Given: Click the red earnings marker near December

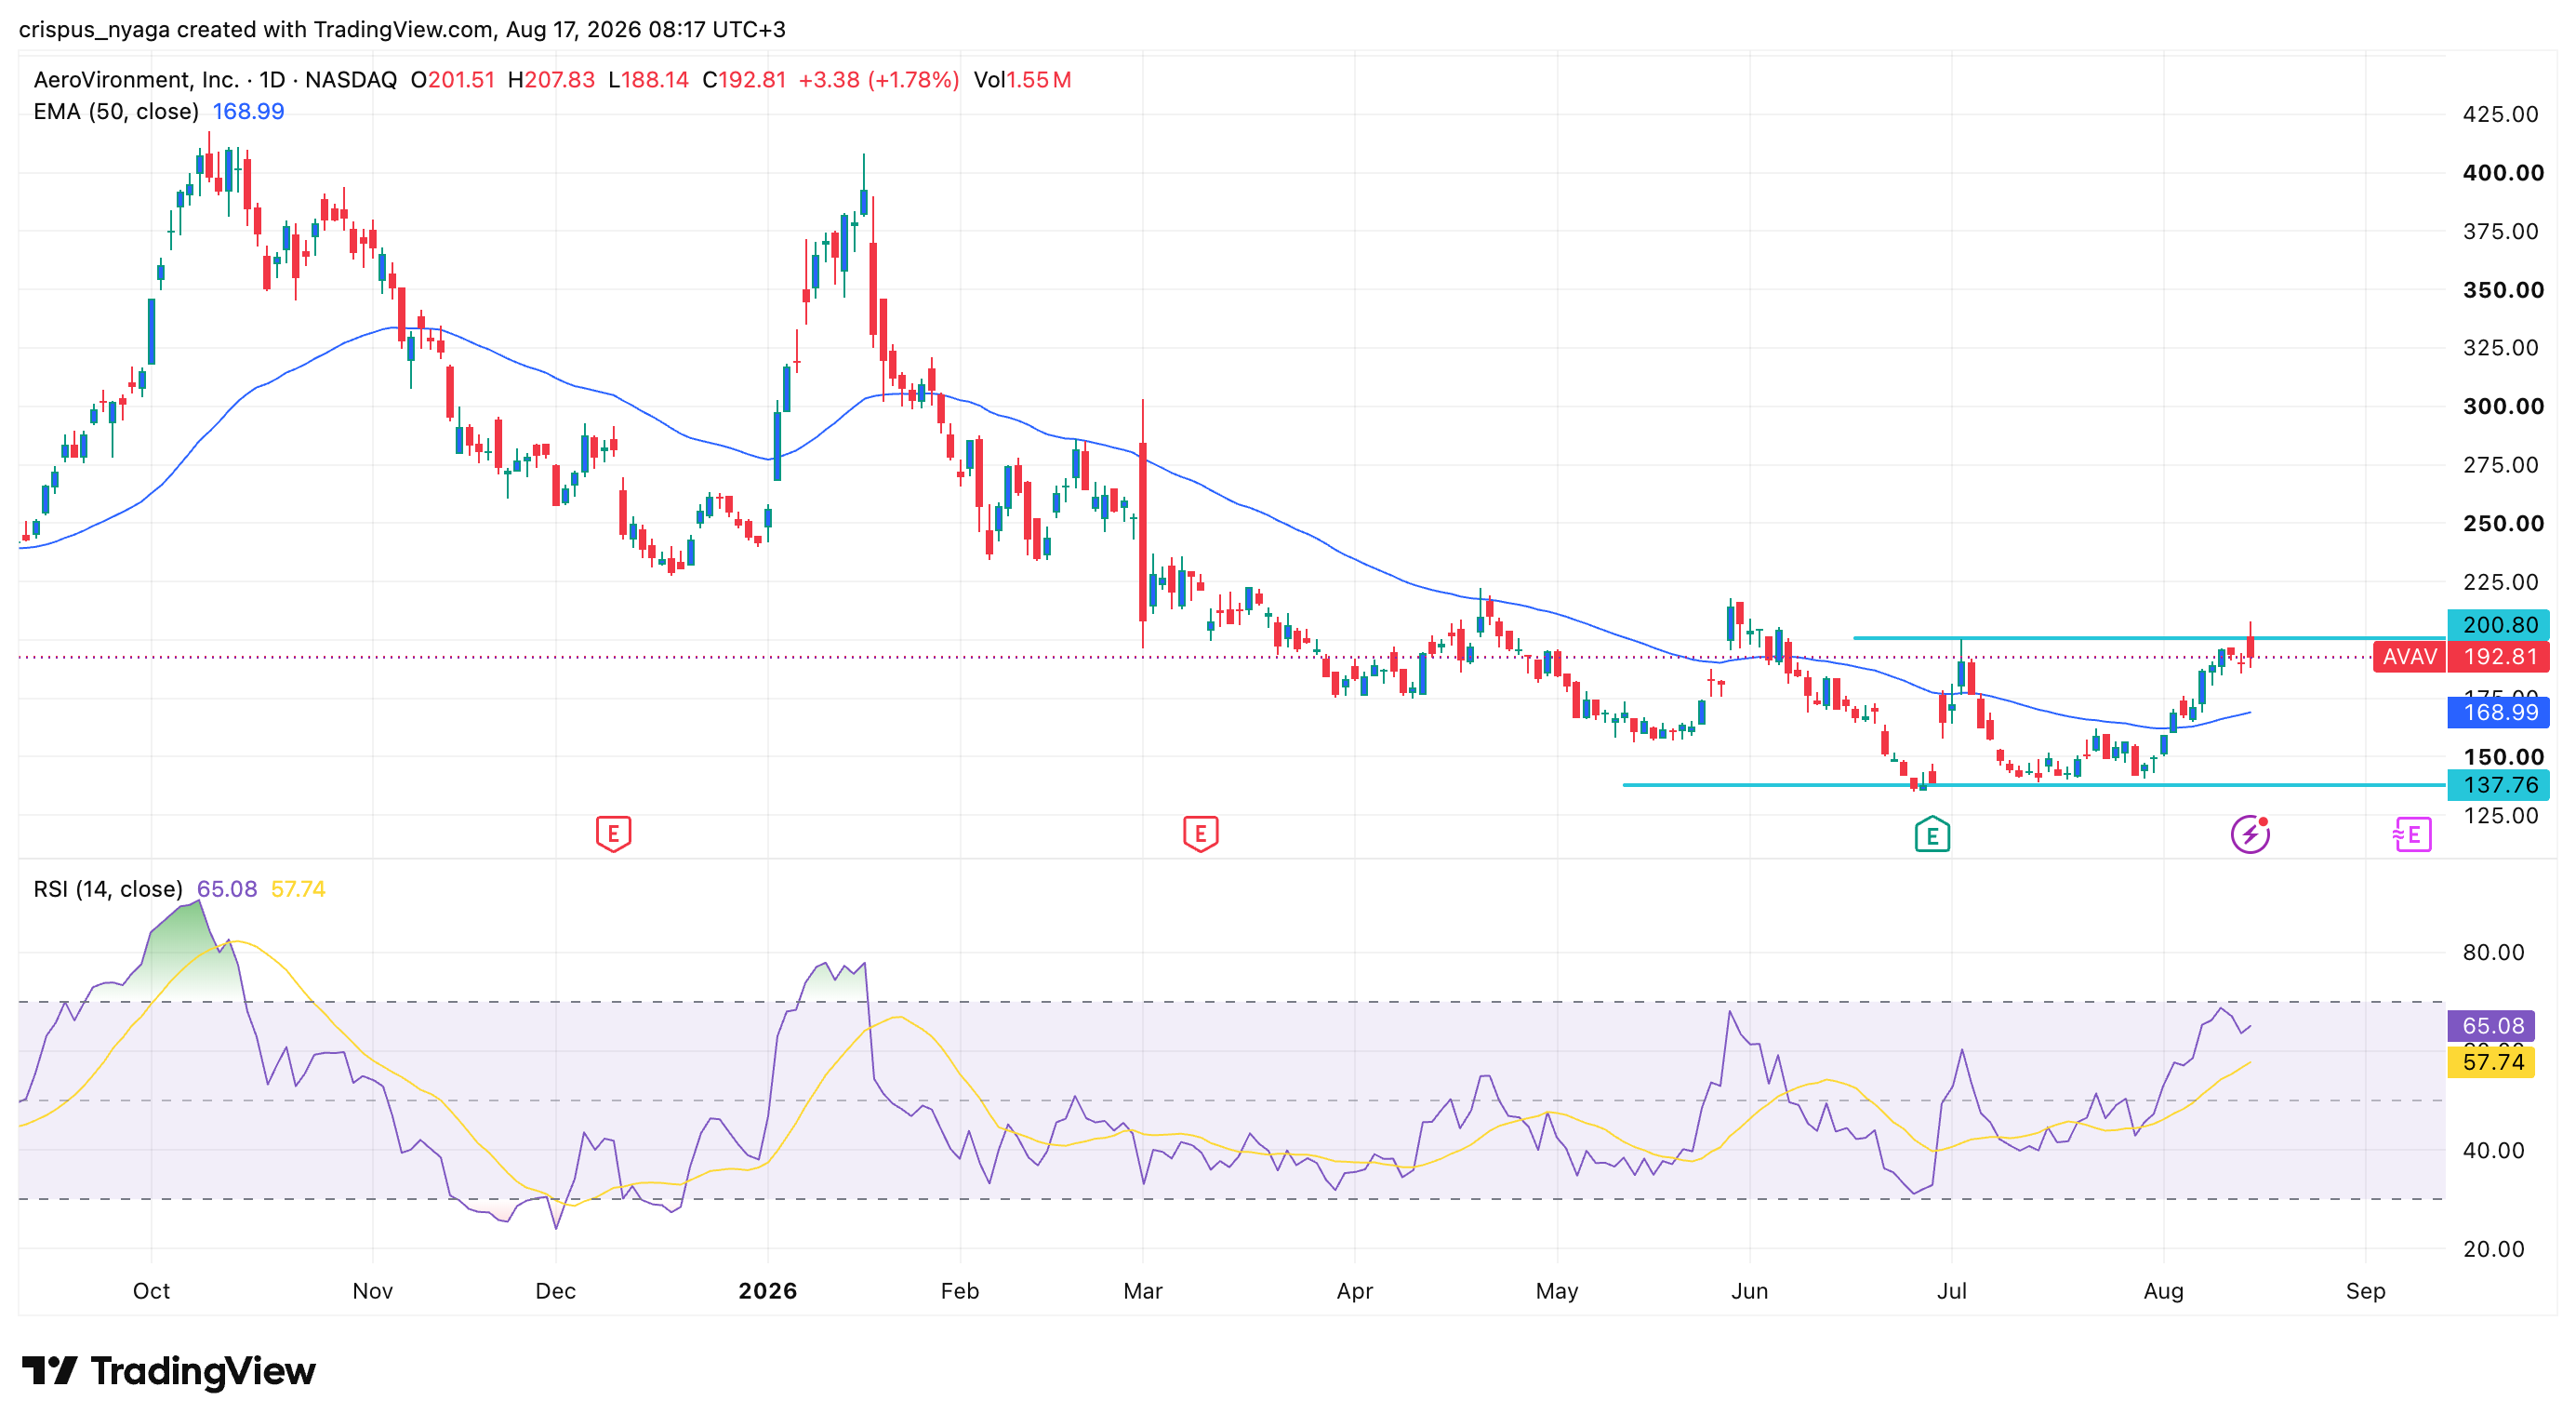Looking at the screenshot, I should pos(613,833).
